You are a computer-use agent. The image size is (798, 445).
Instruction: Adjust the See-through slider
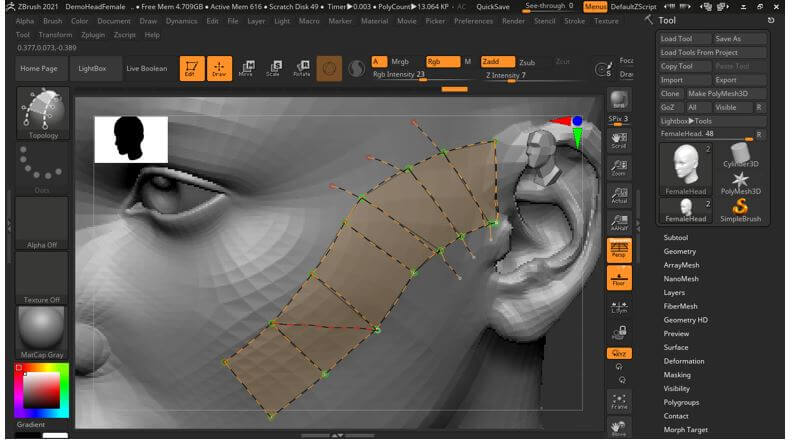click(x=549, y=7)
